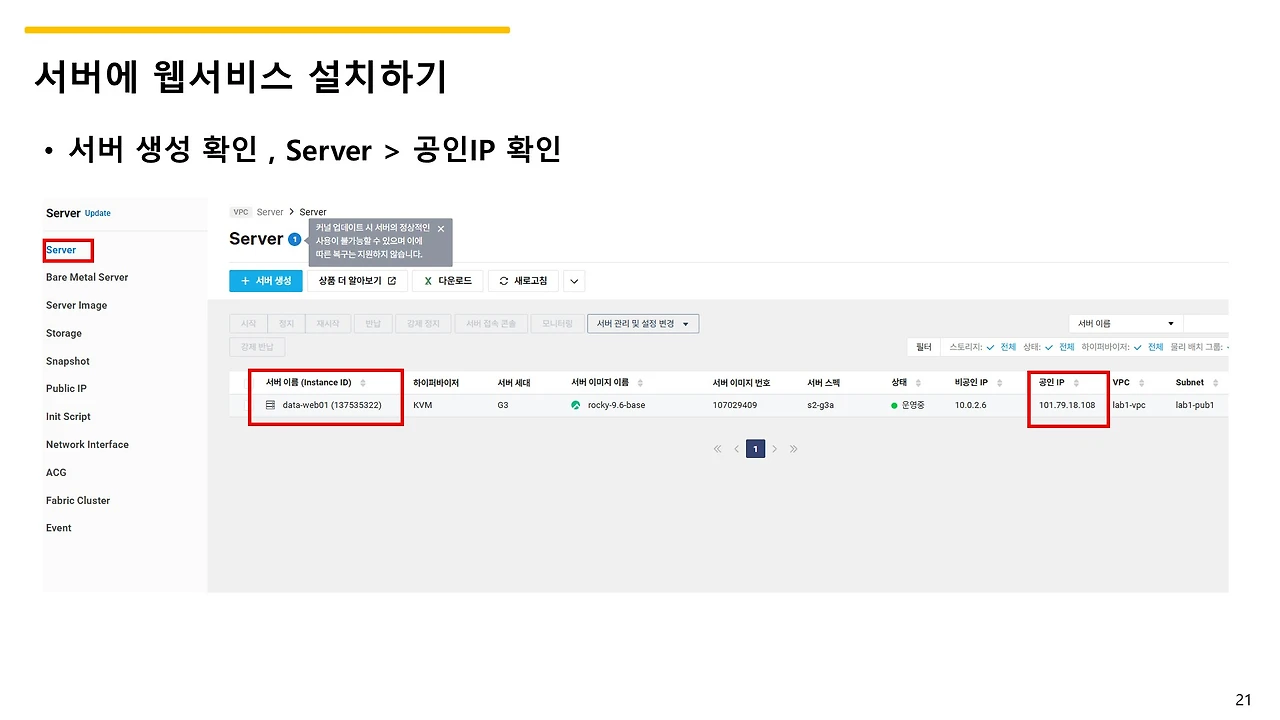Click the 강제 반납 button
Screen dimensions: 1280x720
pos(257,347)
